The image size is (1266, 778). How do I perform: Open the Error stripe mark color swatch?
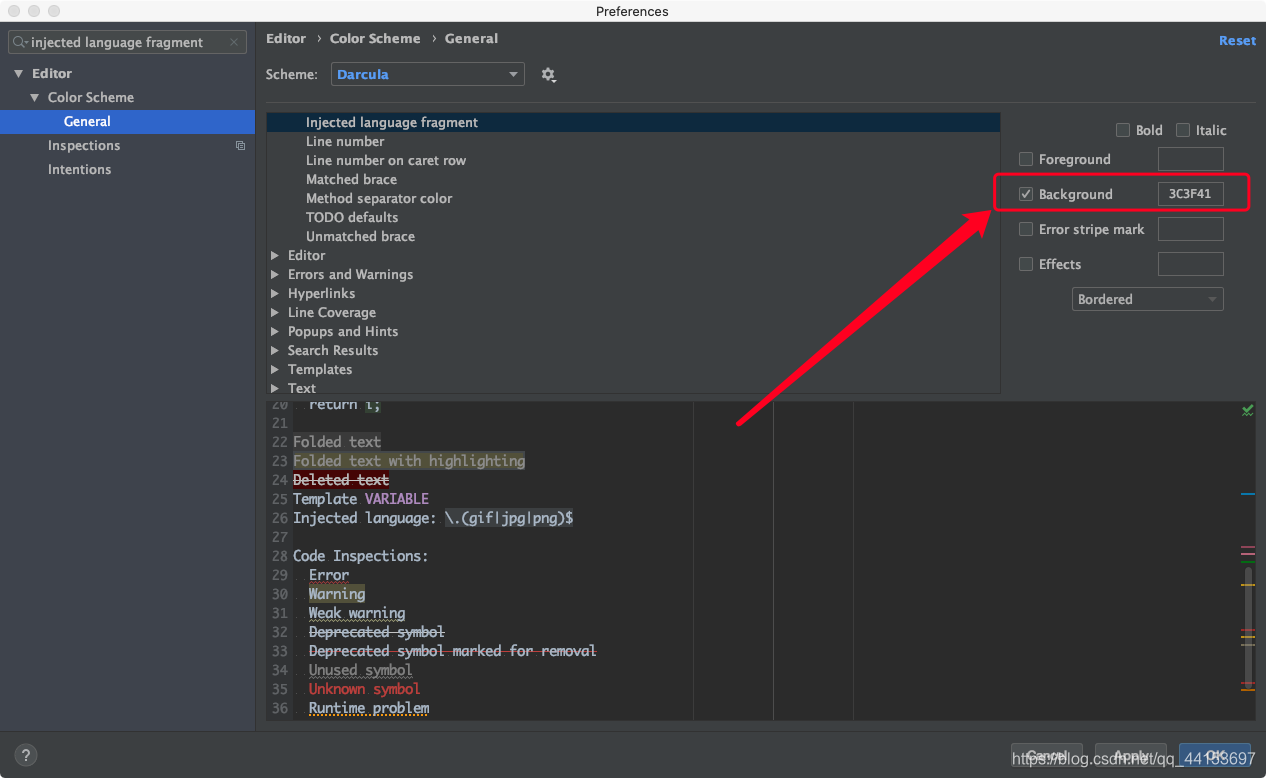click(1190, 229)
